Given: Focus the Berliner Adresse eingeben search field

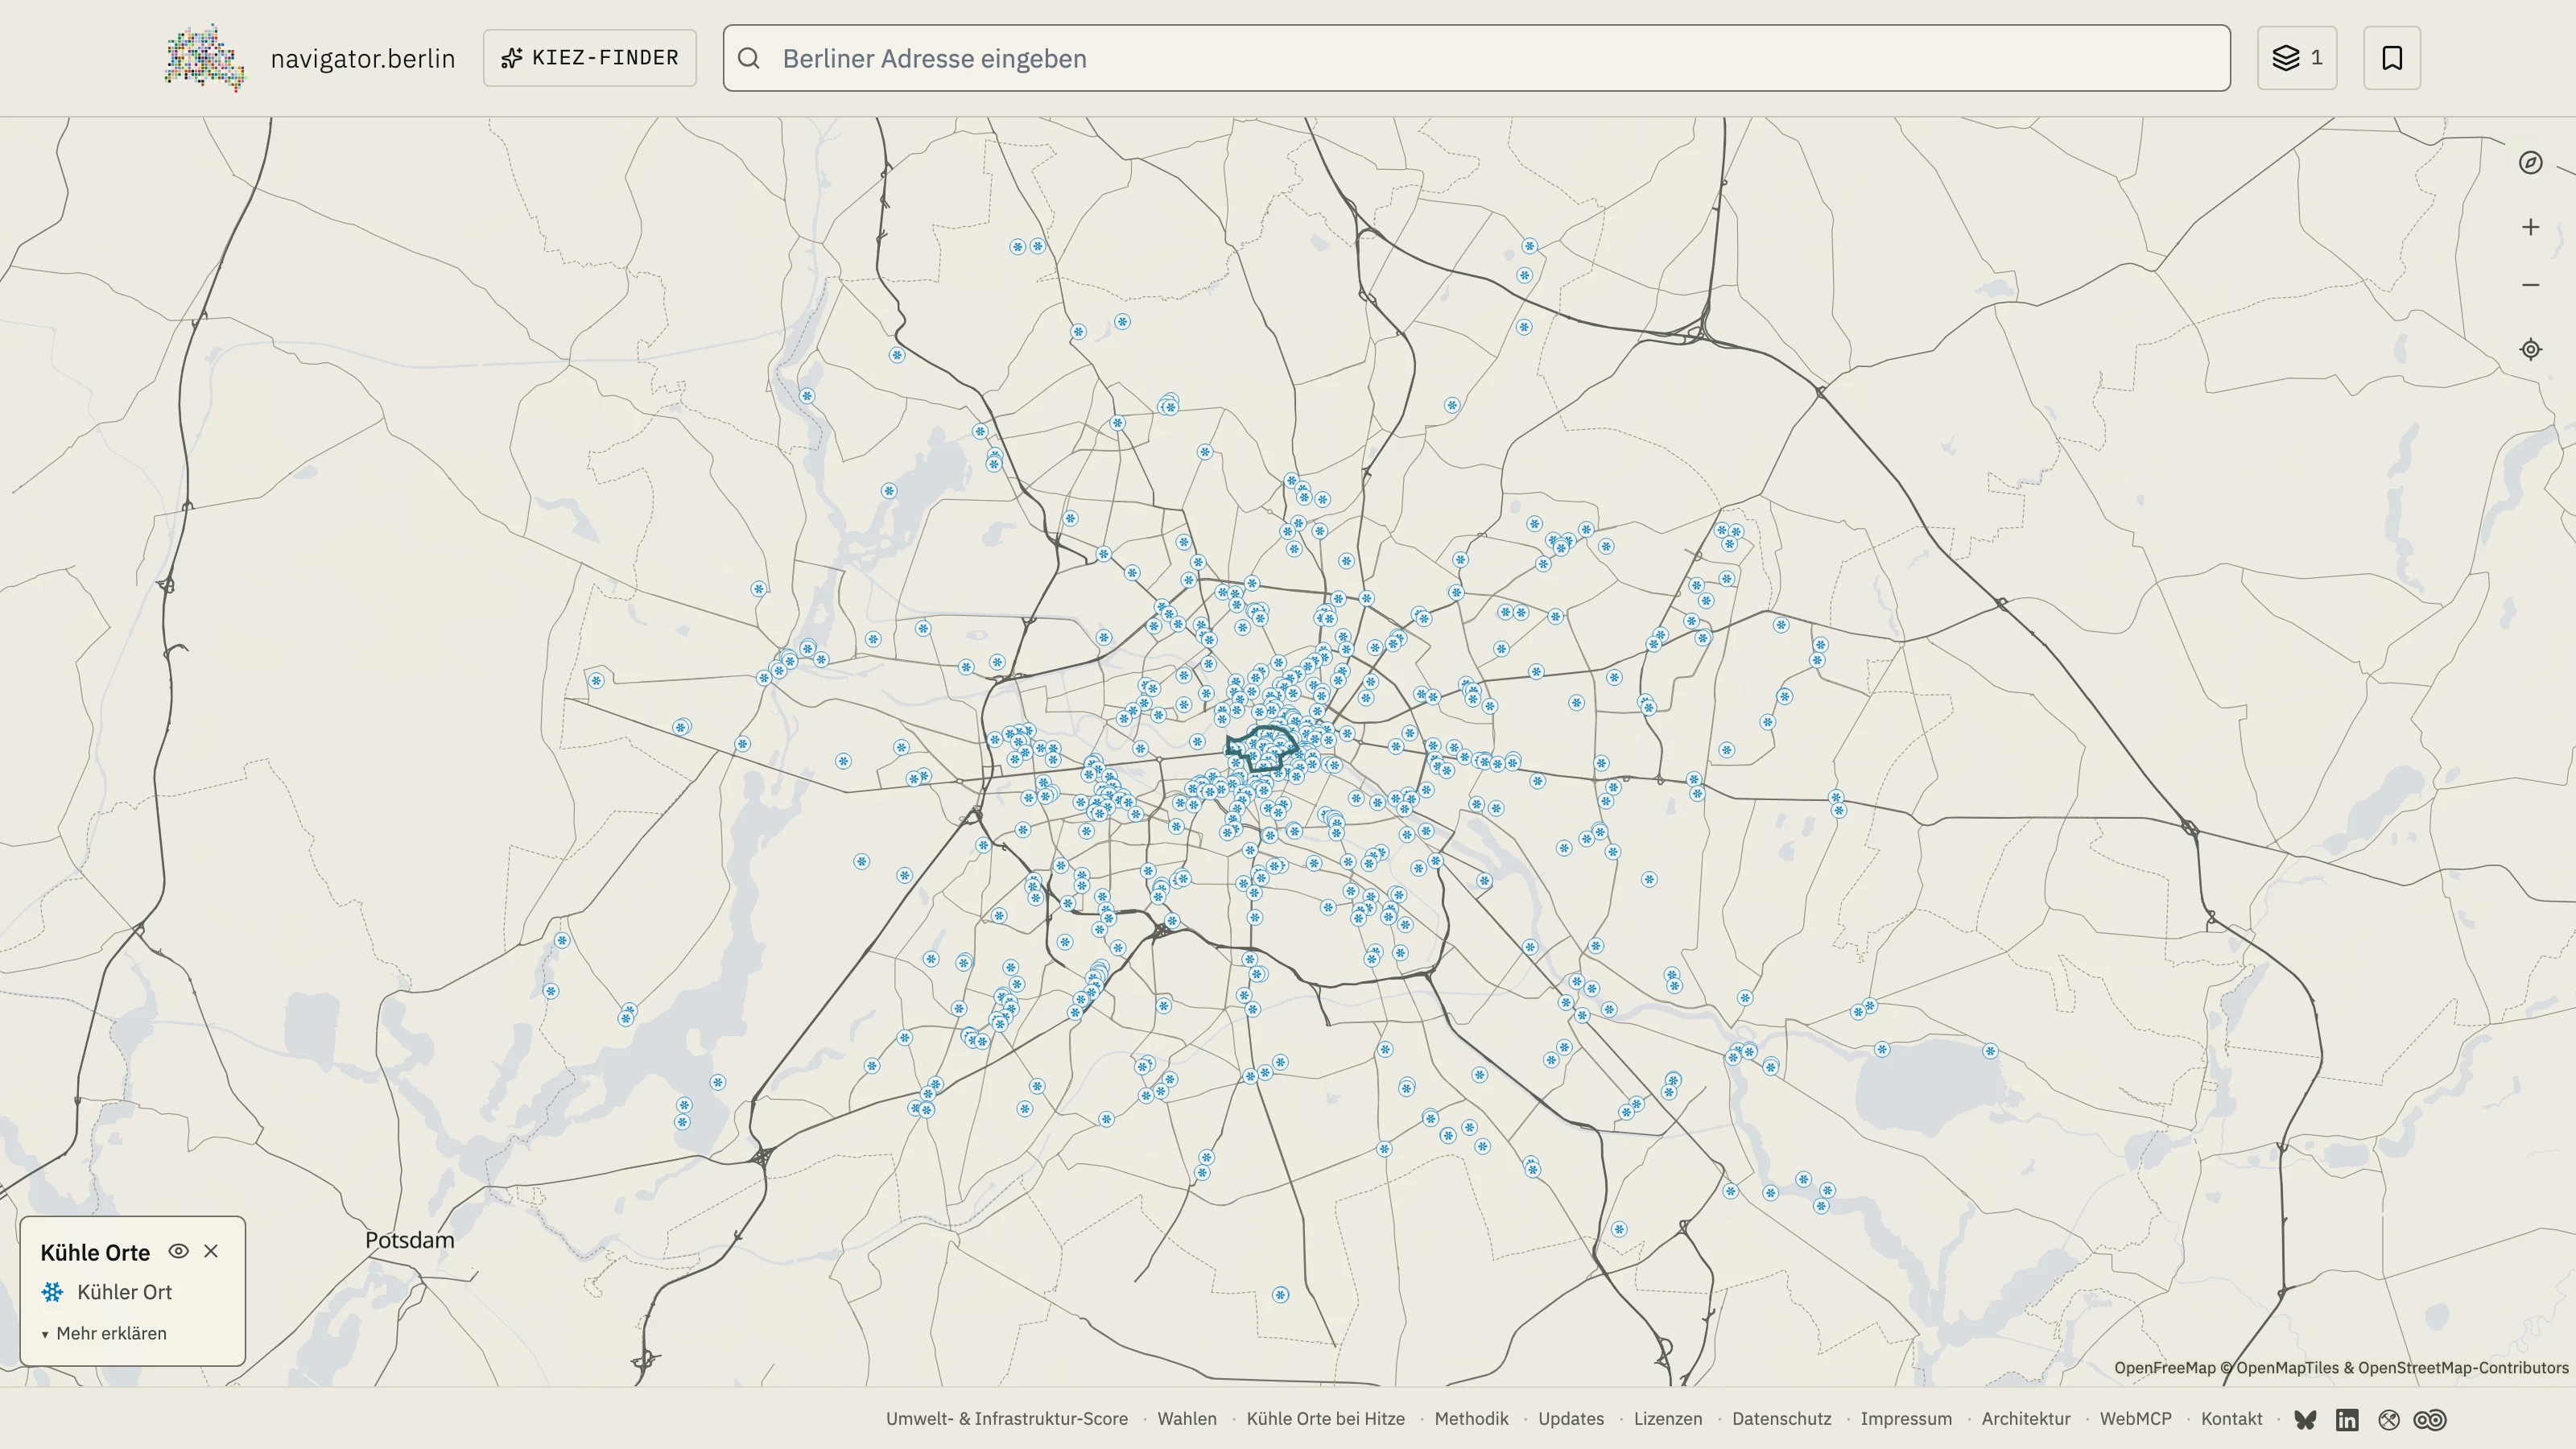Looking at the screenshot, I should 1477,58.
